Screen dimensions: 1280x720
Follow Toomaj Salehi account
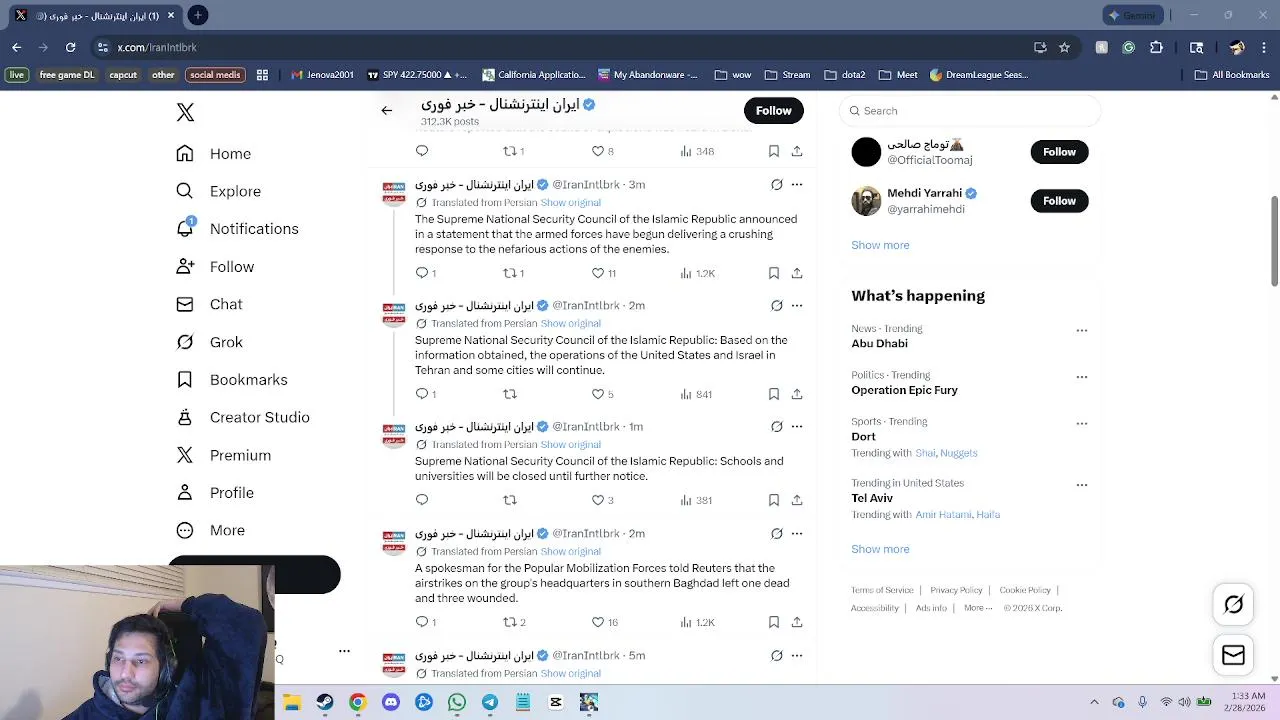(1059, 152)
